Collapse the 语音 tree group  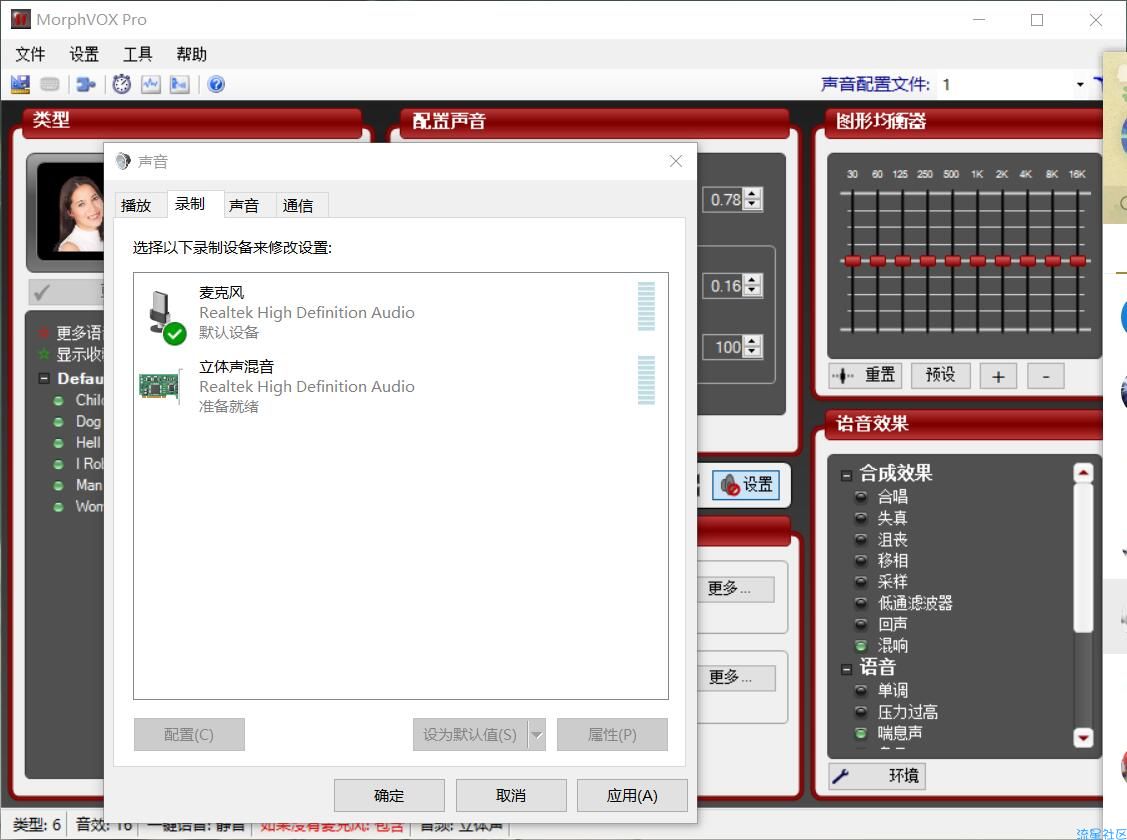tap(846, 669)
